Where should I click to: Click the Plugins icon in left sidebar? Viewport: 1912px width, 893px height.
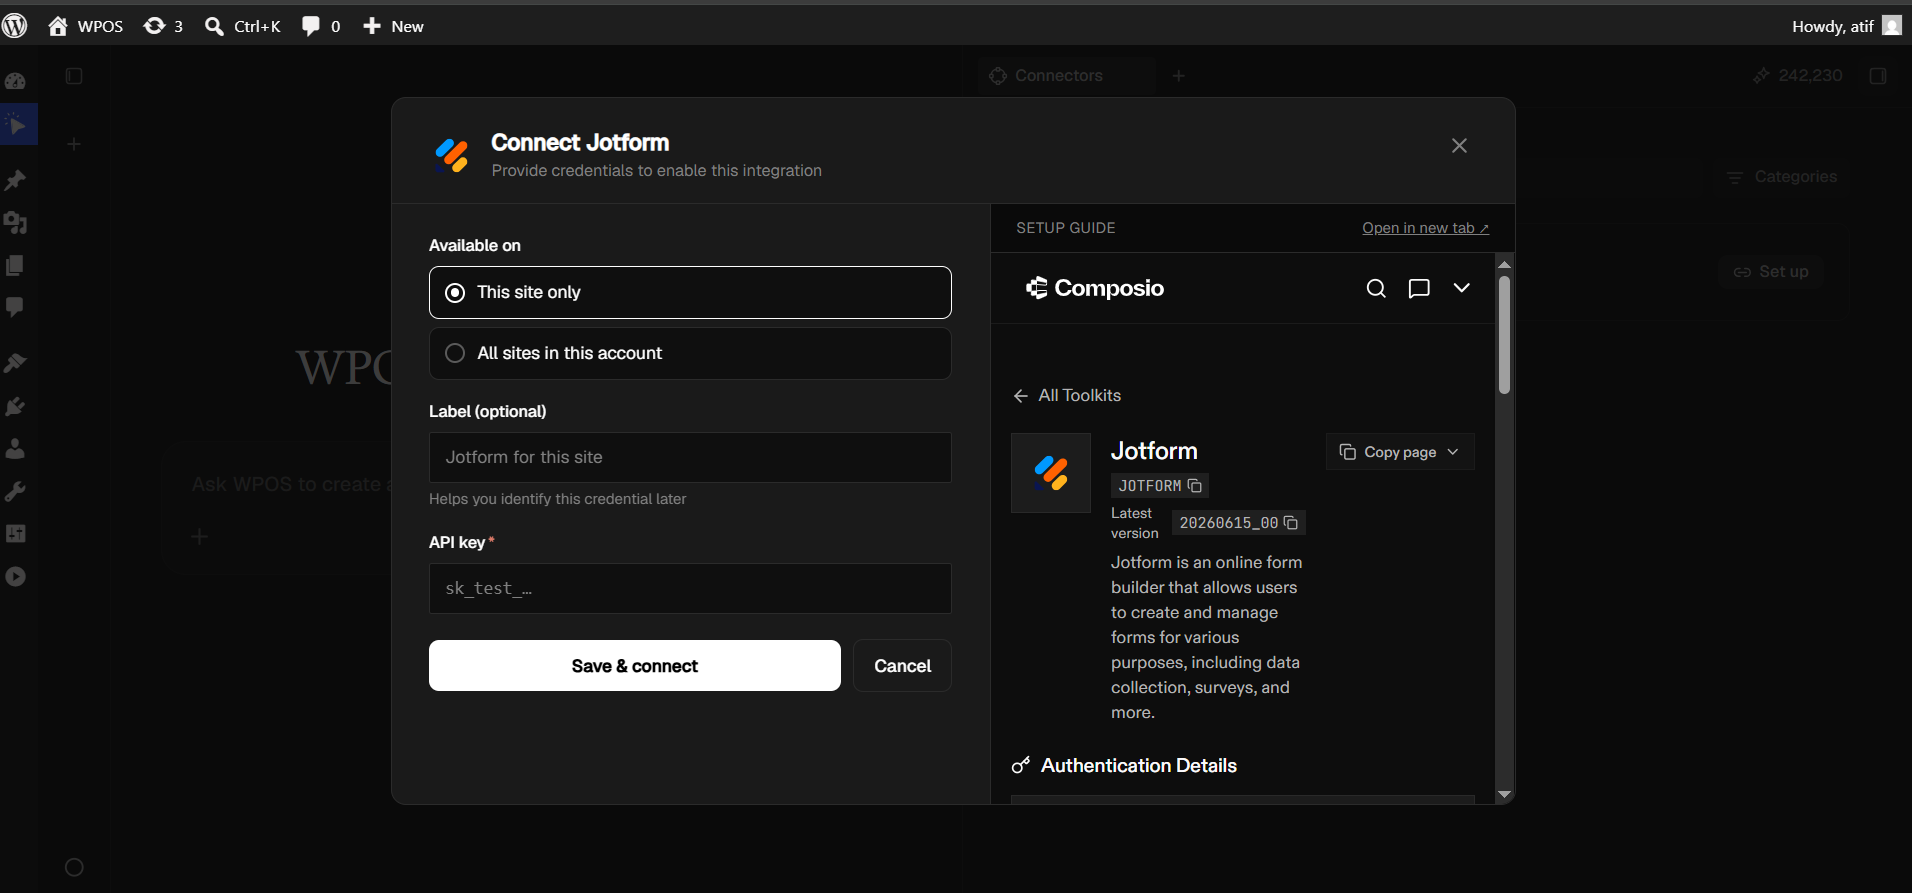[x=15, y=406]
